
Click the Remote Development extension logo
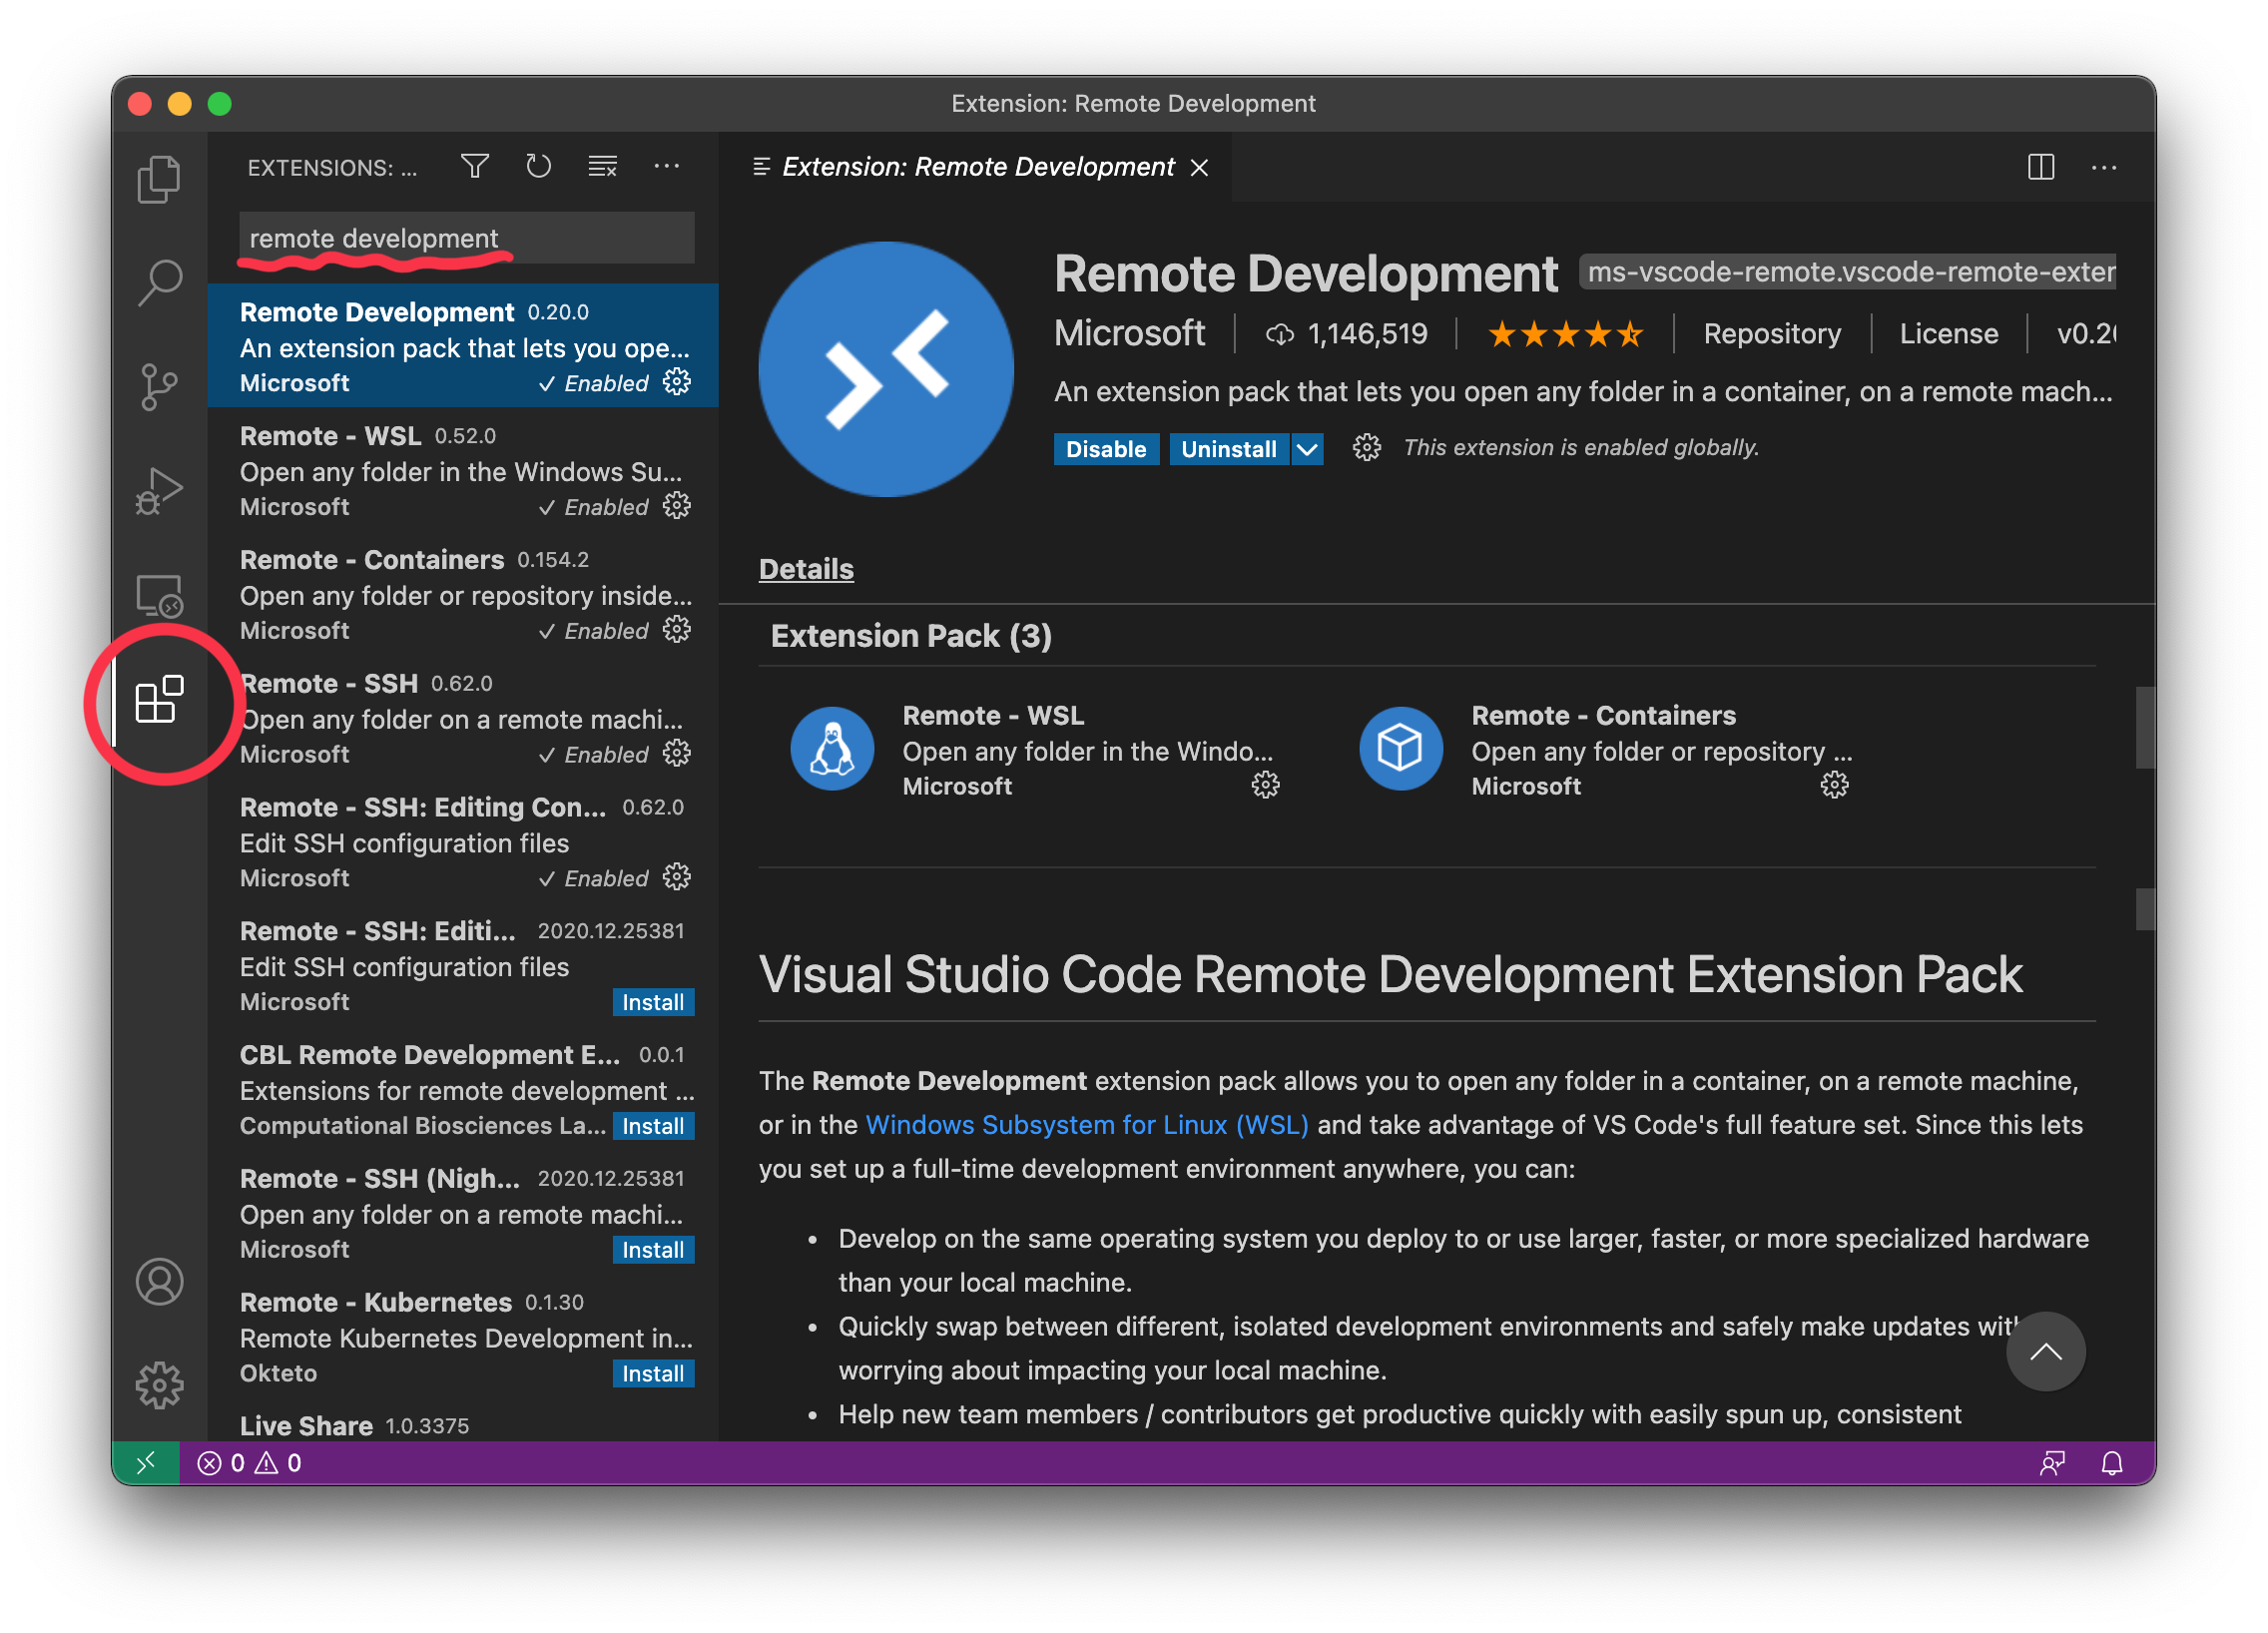coord(886,369)
